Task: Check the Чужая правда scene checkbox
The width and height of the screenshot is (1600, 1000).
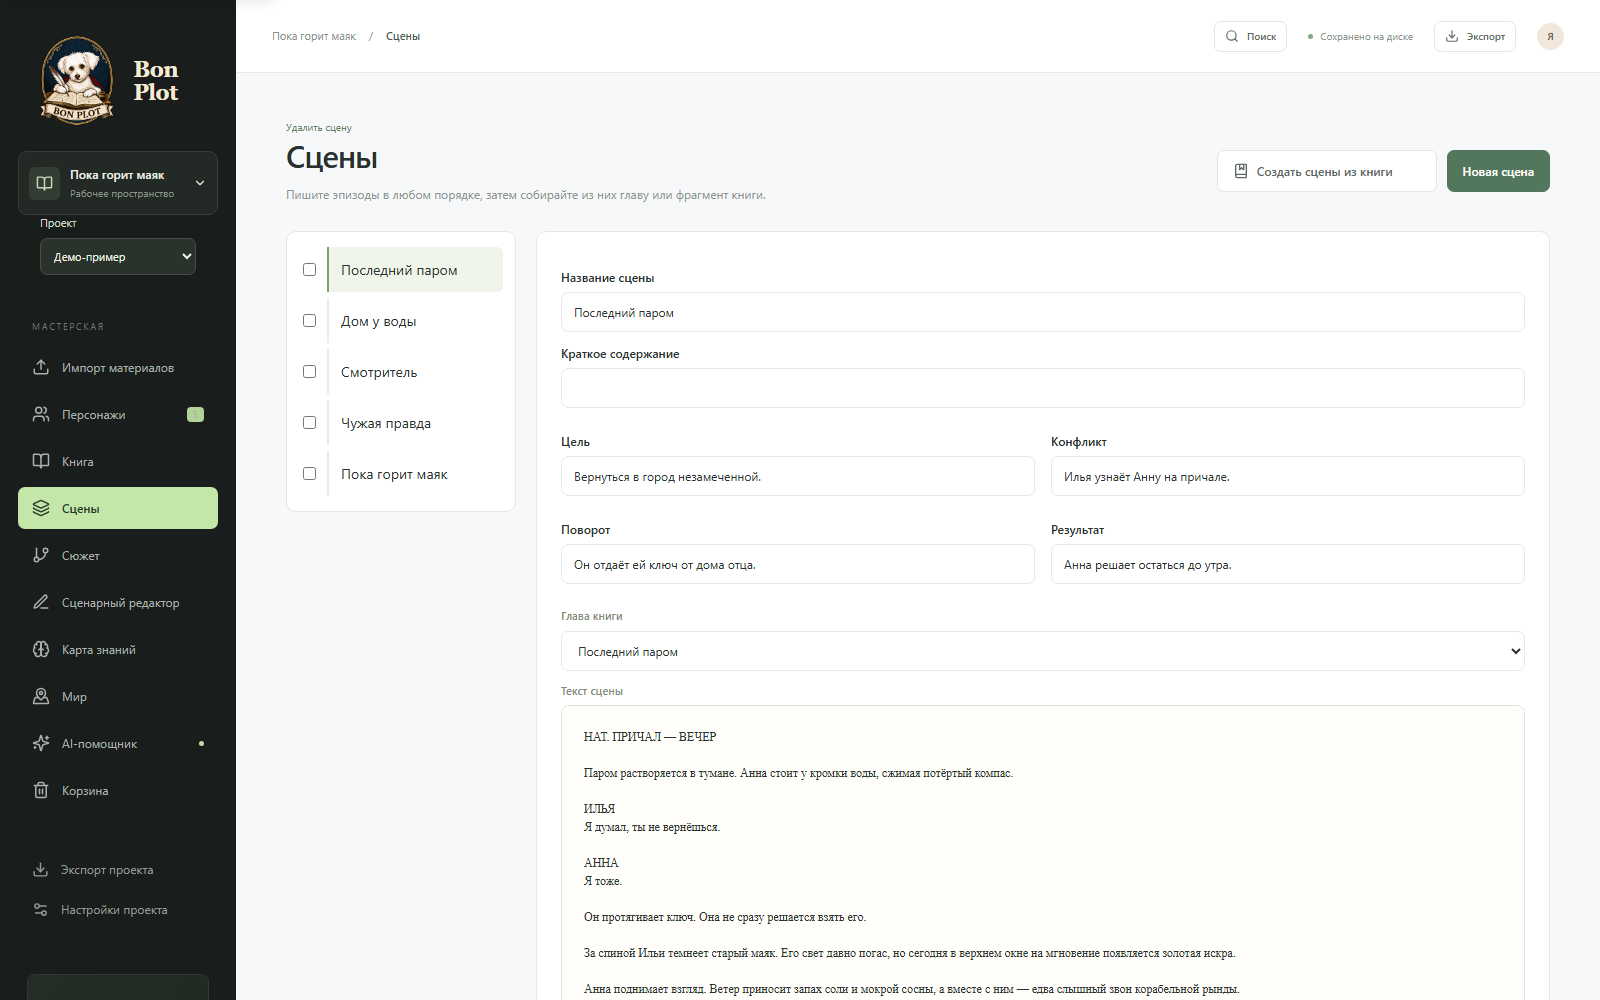Action: [309, 422]
